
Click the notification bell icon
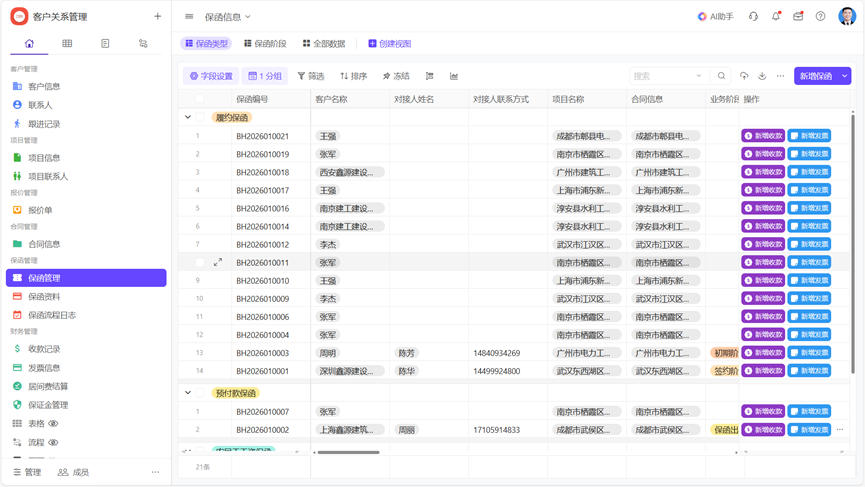(776, 17)
